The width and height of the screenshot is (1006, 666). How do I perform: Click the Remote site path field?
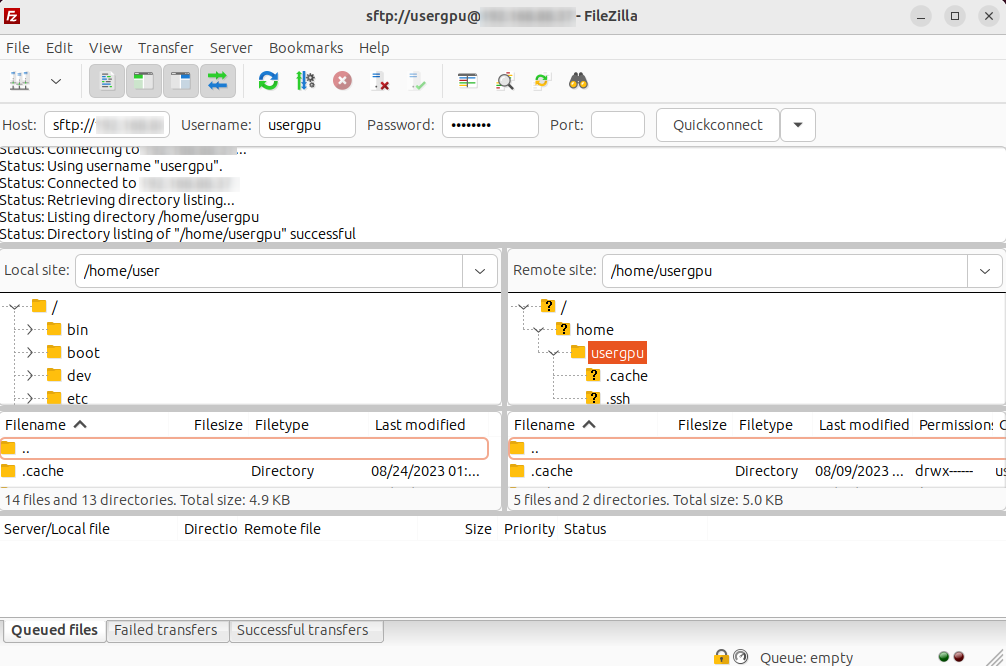[785, 271]
